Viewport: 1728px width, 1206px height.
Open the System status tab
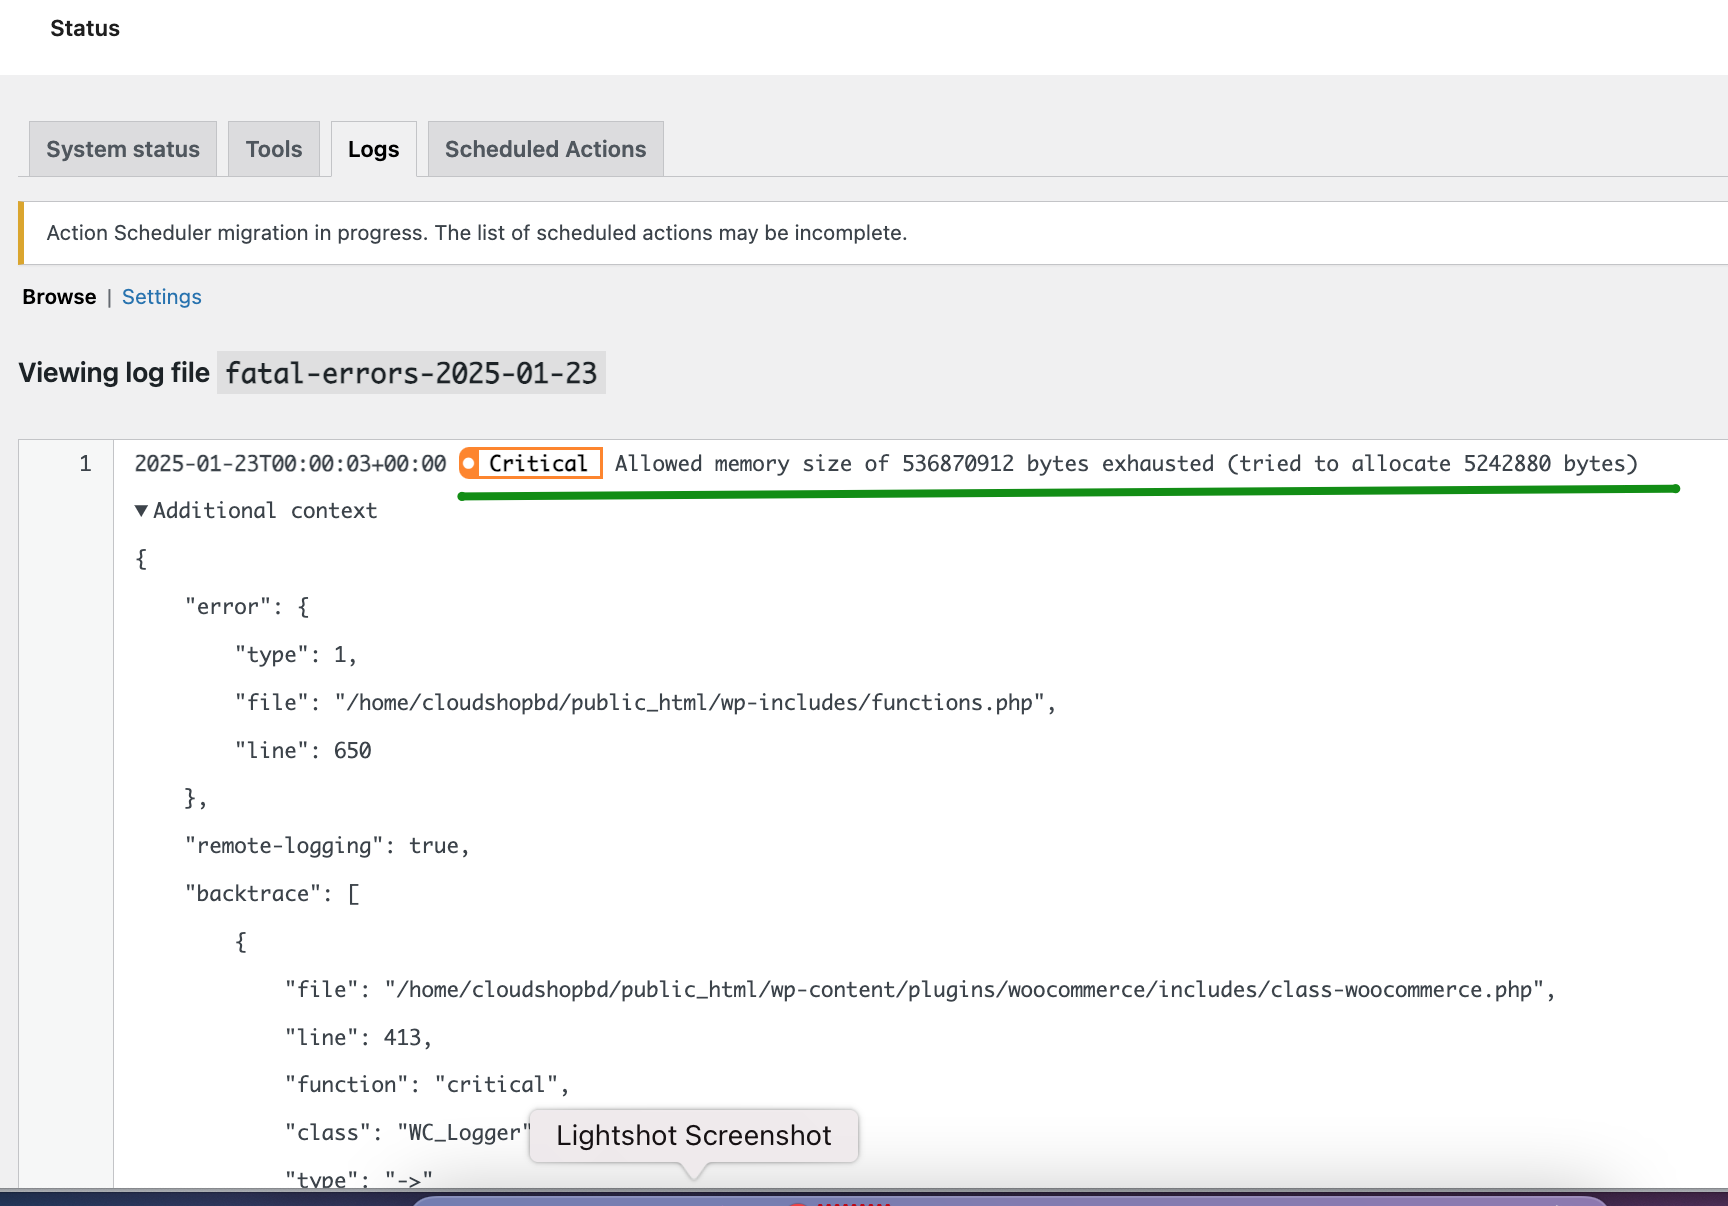[x=123, y=149]
